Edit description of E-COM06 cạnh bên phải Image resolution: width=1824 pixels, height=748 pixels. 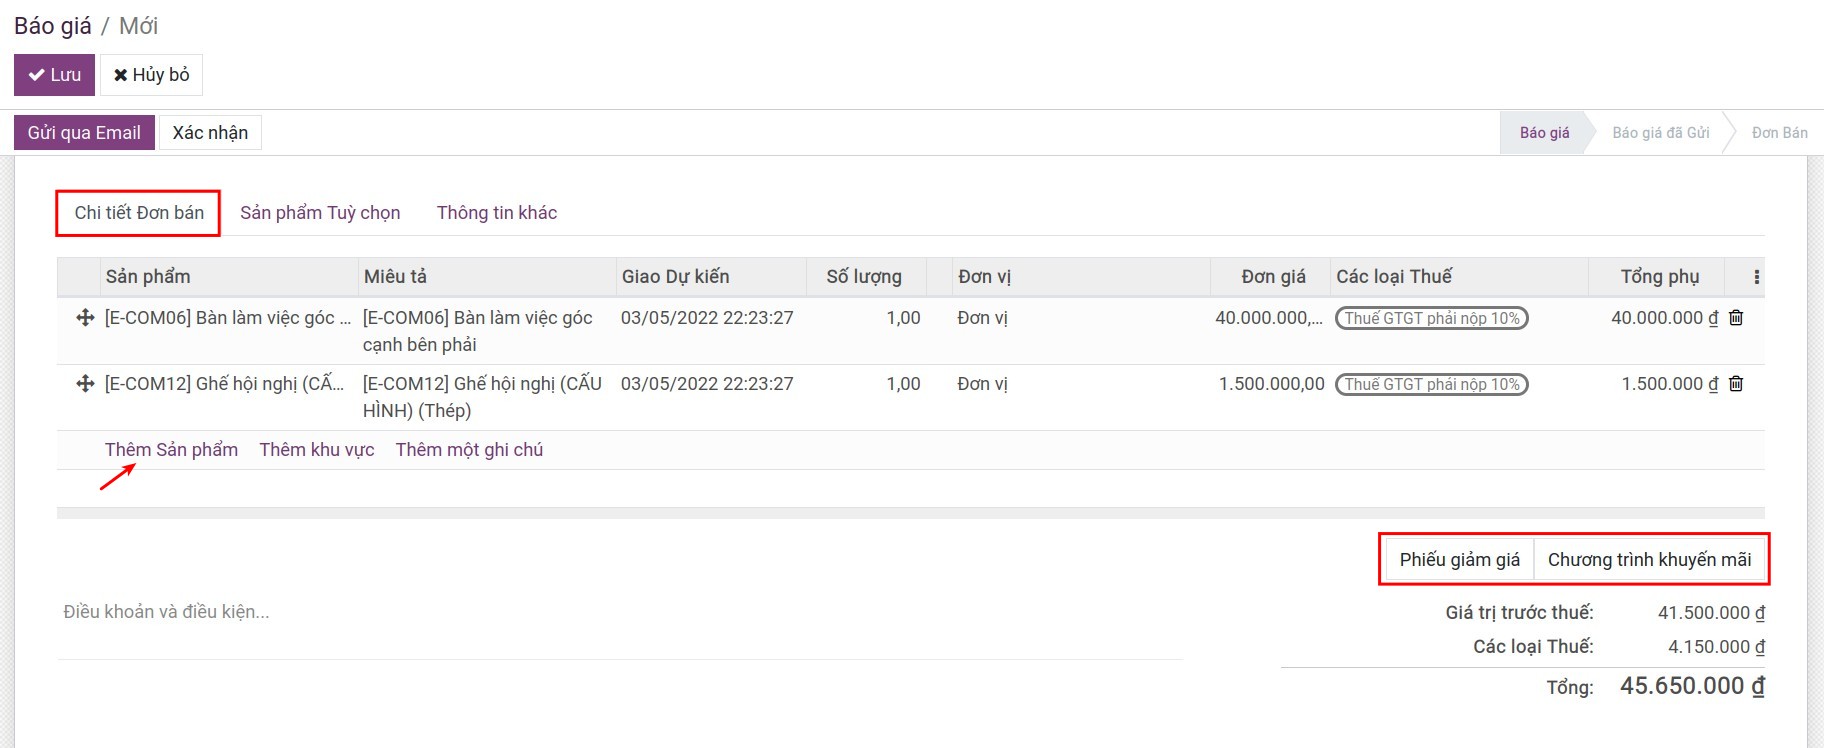pos(487,331)
